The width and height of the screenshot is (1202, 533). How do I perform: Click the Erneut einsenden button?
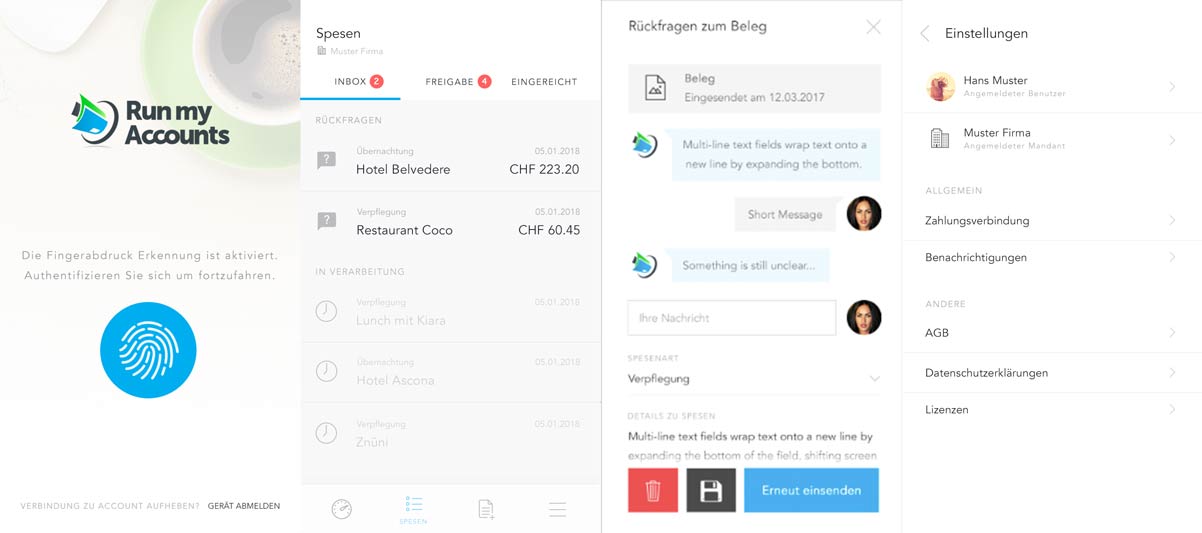pos(811,491)
